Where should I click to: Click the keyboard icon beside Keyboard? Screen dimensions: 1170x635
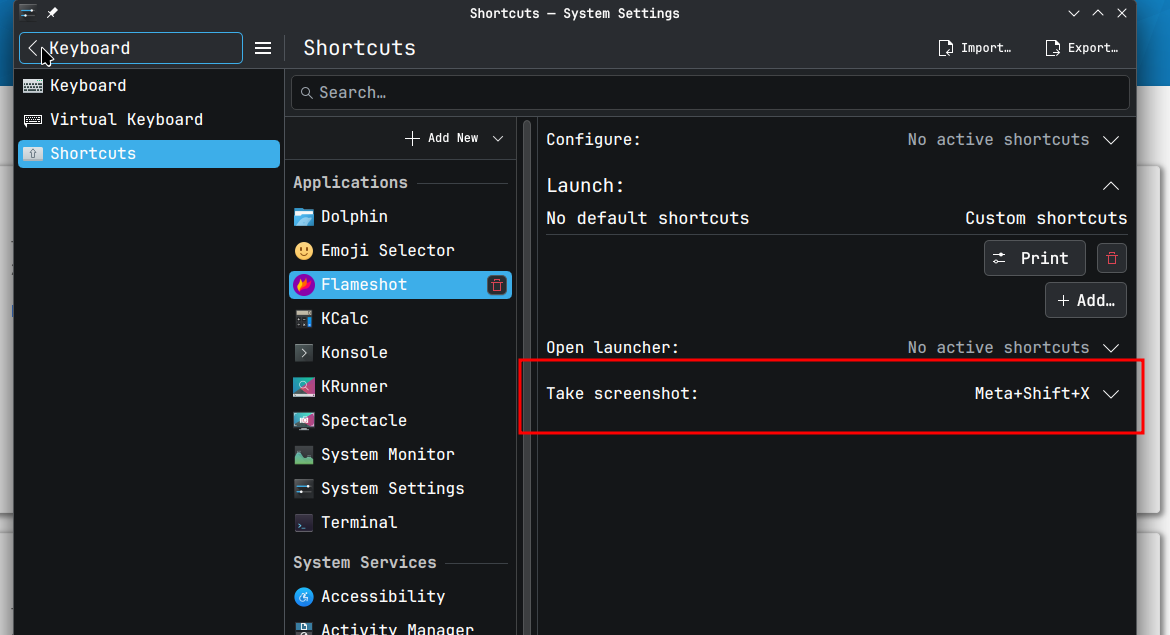[x=33, y=86]
